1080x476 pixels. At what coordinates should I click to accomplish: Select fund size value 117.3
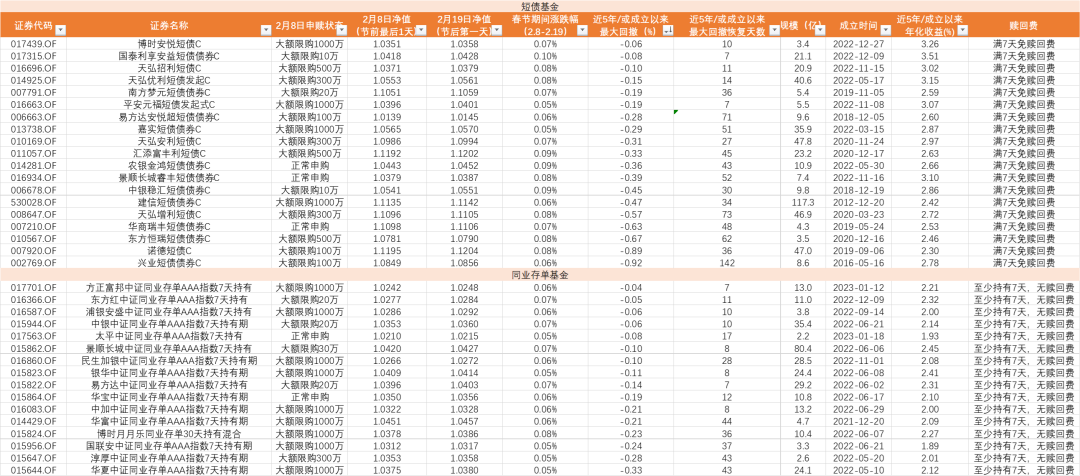coord(802,202)
